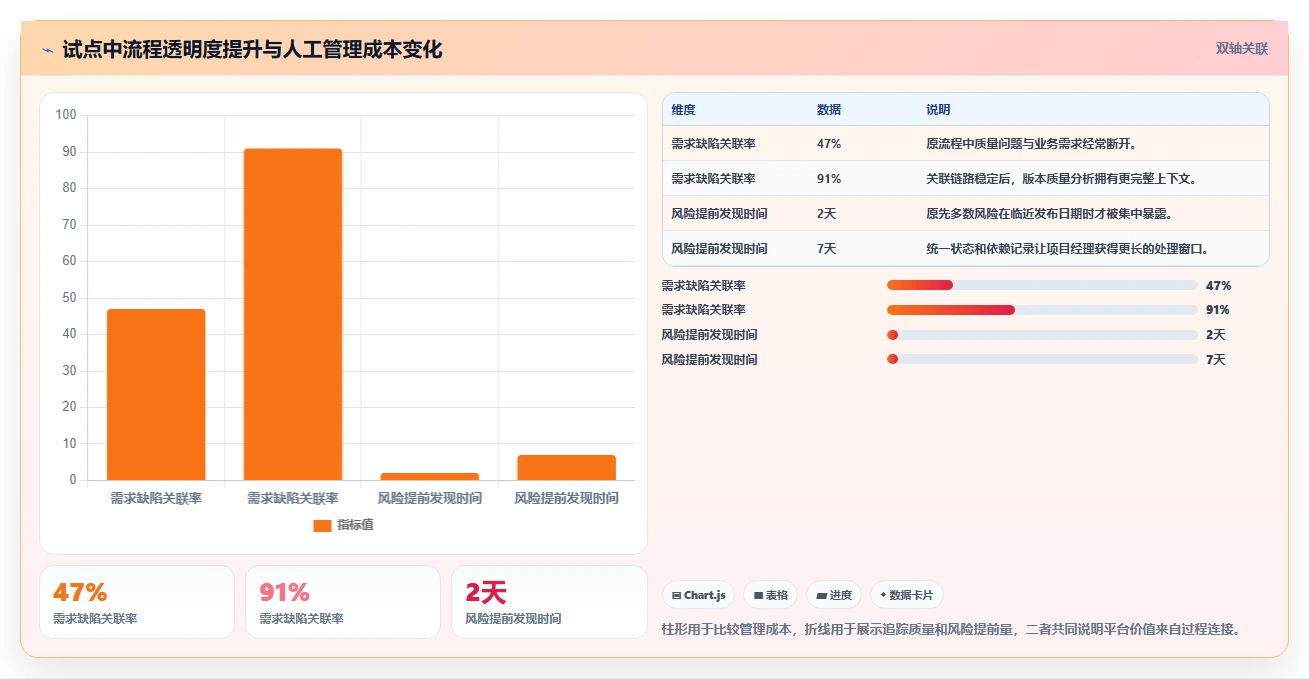The width and height of the screenshot is (1309, 679).
Task: Click the progress bar labeled 47%
Action: click(1042, 285)
